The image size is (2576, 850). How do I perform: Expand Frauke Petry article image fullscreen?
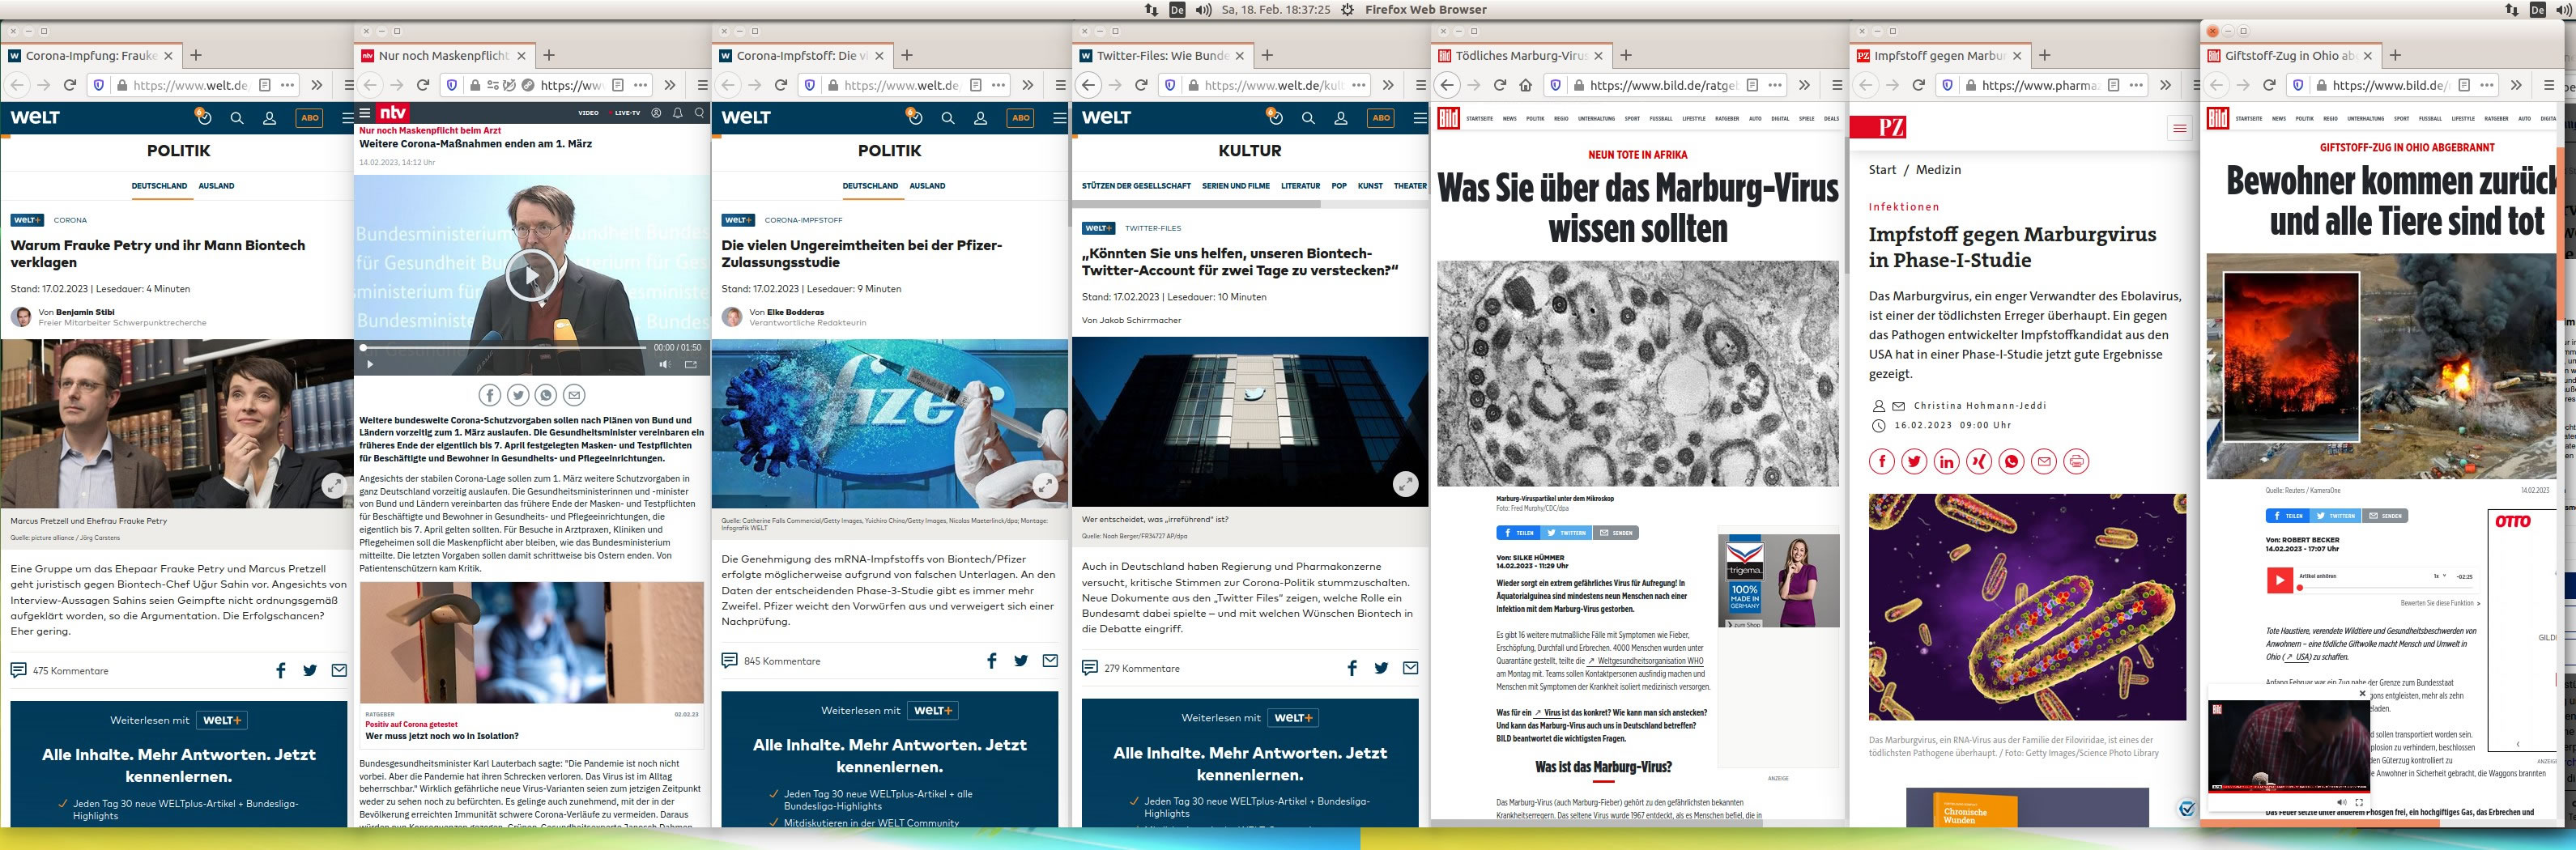[334, 486]
